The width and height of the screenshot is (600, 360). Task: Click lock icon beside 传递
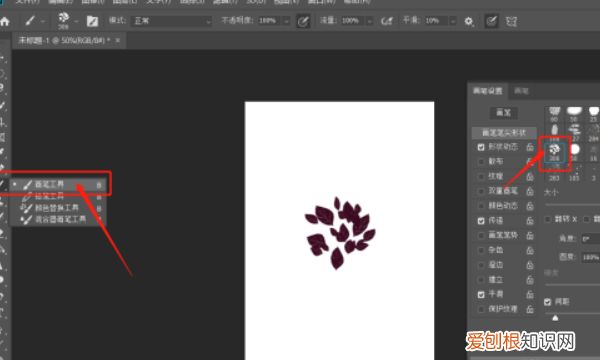point(530,220)
